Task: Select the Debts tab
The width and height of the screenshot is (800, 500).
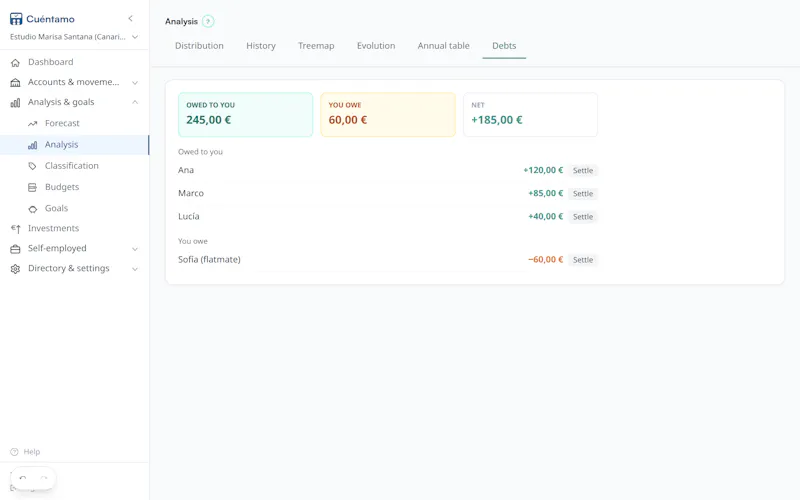Action: click(504, 46)
